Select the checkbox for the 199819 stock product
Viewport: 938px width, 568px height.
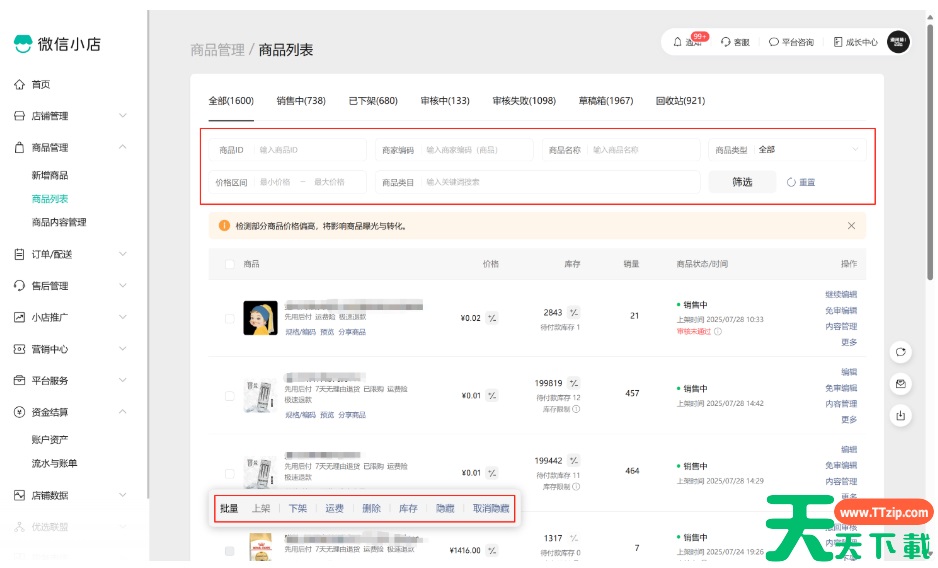[x=230, y=395]
